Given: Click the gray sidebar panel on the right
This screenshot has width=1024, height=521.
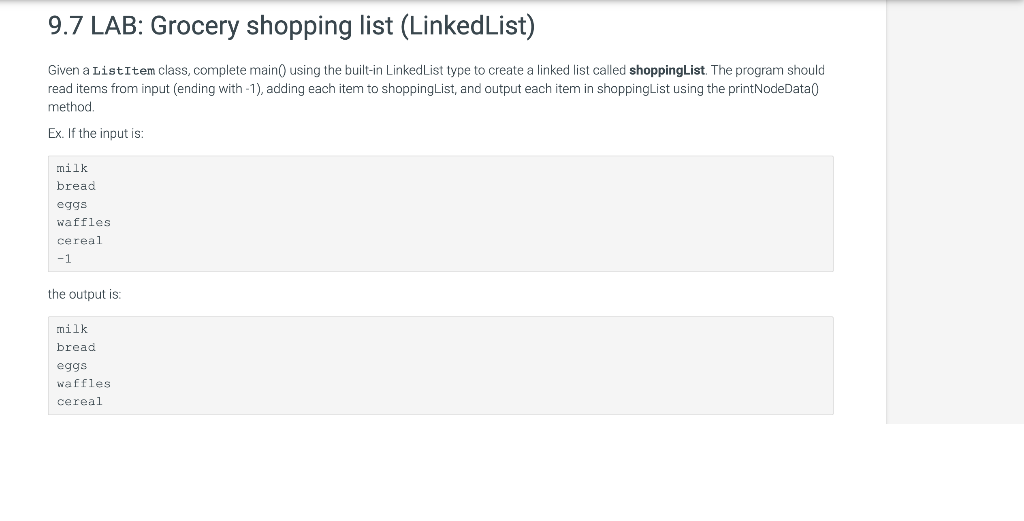Looking at the screenshot, I should pos(954,210).
